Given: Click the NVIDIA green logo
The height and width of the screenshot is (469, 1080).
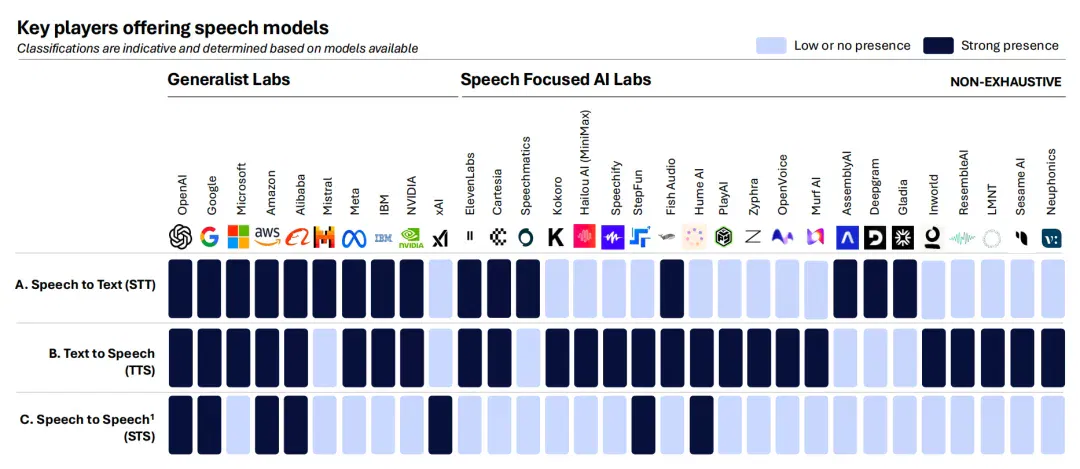Looking at the screenshot, I should (411, 238).
